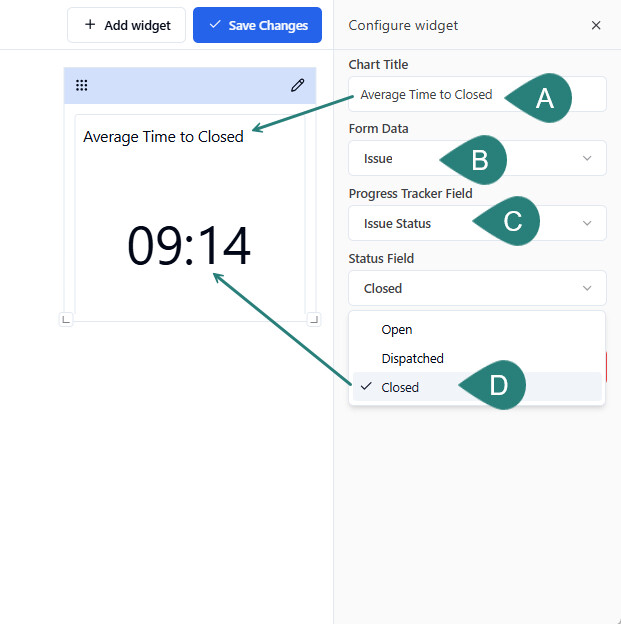Viewport: 621px width, 624px height.
Task: Click the Status Field label
Action: tap(381, 259)
